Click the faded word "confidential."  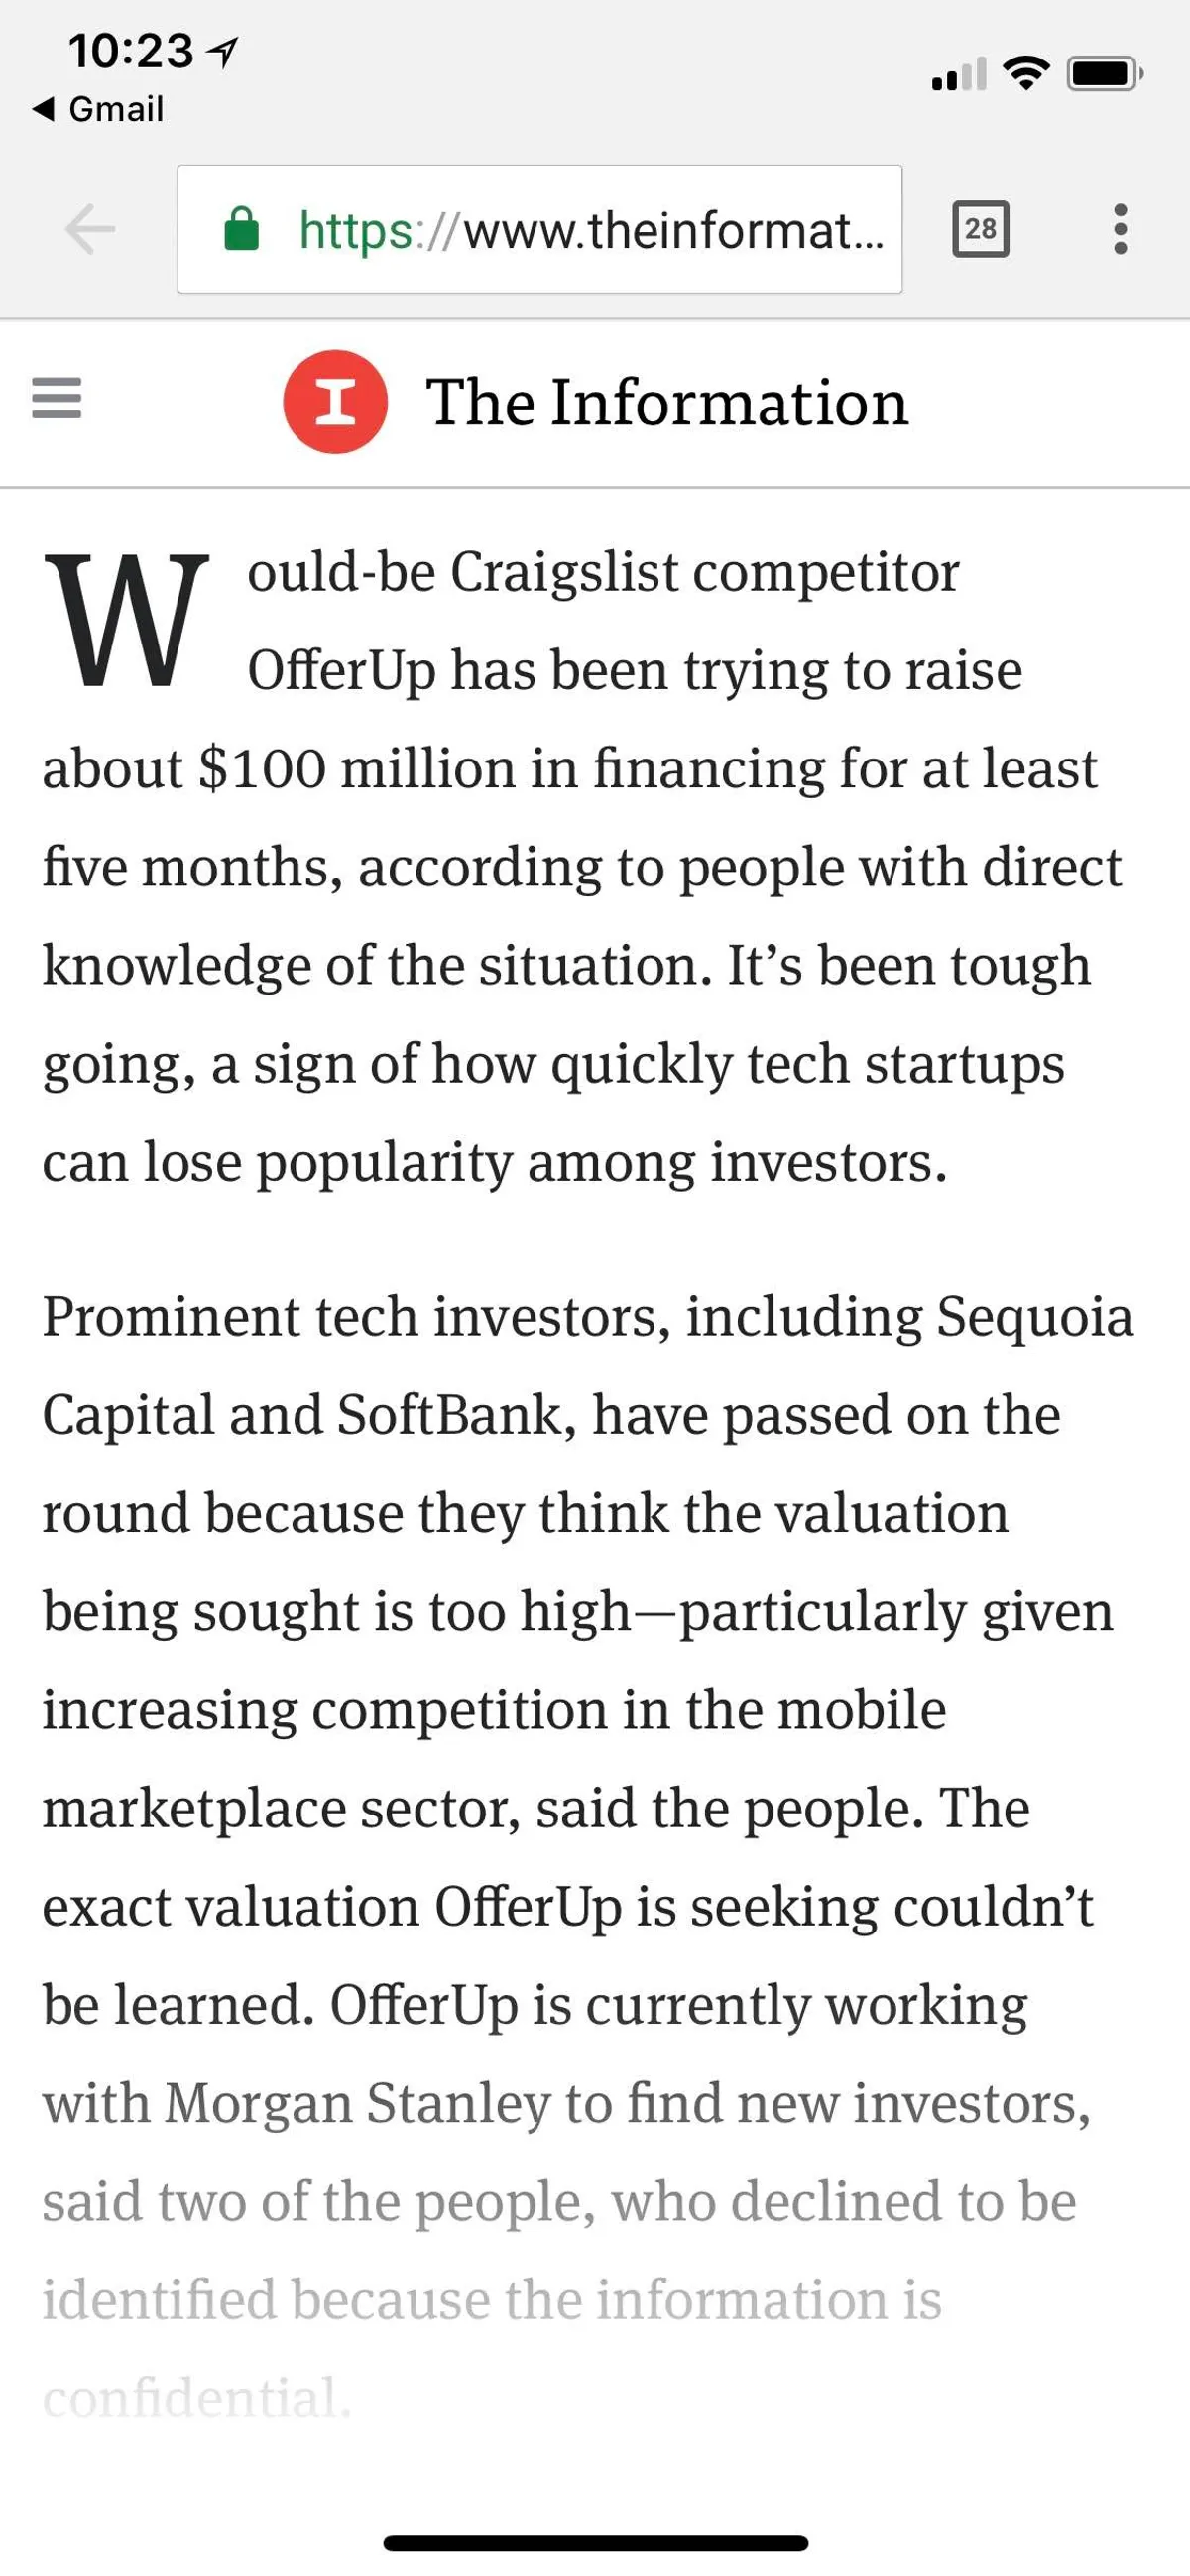197,2399
